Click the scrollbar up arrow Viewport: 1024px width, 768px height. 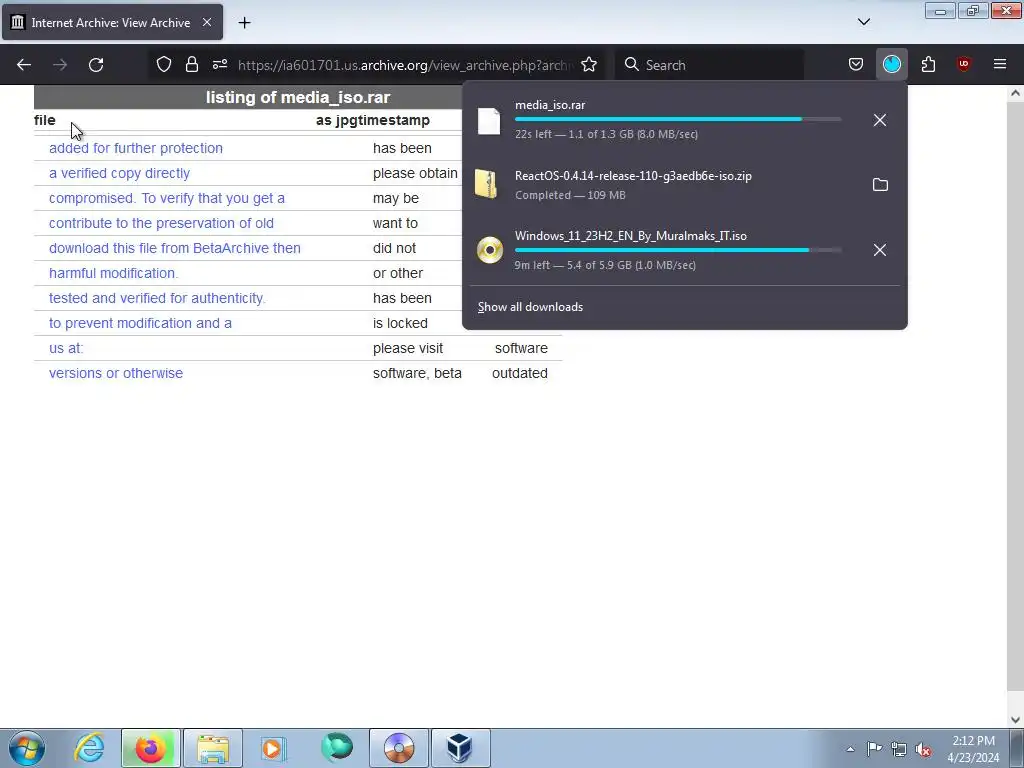point(1015,93)
